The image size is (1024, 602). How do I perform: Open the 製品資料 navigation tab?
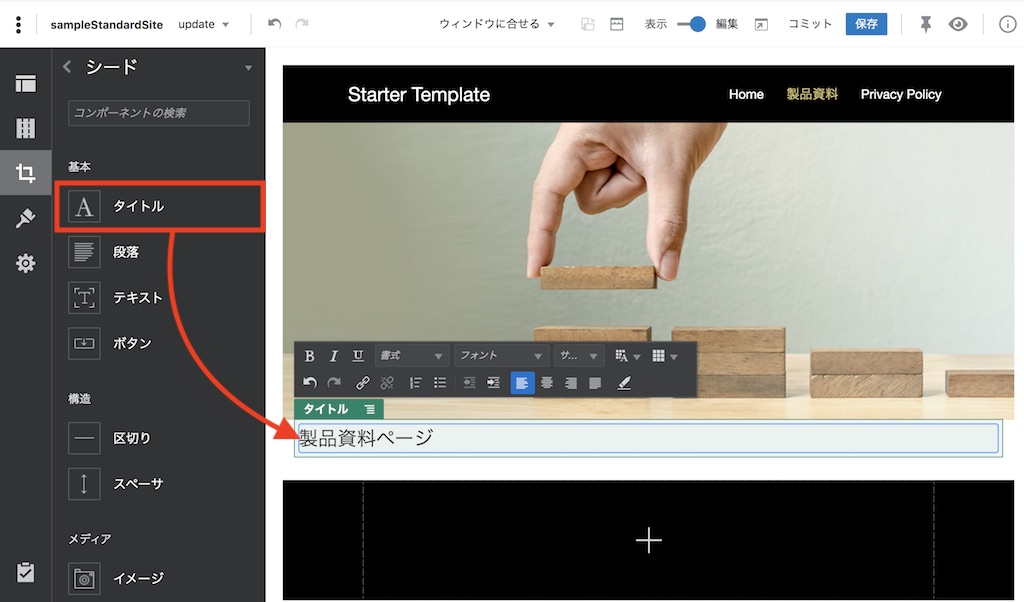point(812,94)
